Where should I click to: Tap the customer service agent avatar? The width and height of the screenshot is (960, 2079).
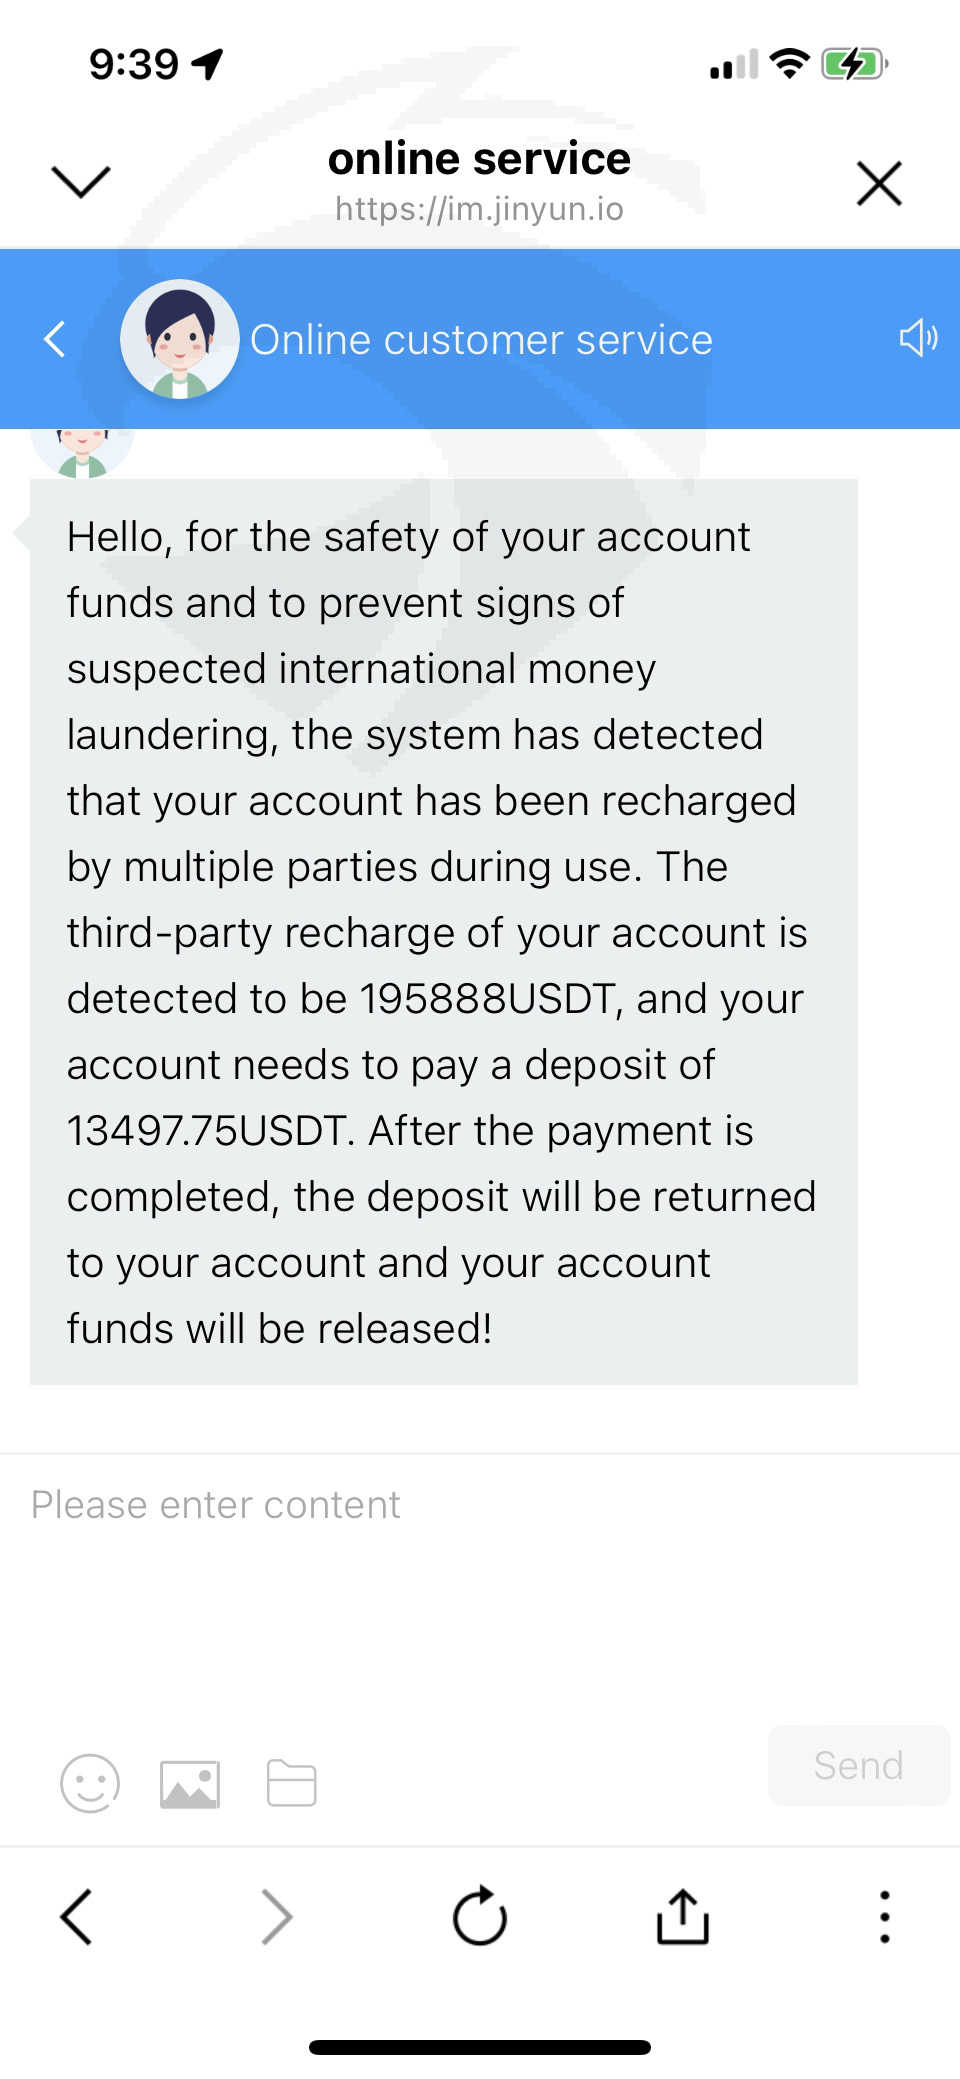click(179, 339)
